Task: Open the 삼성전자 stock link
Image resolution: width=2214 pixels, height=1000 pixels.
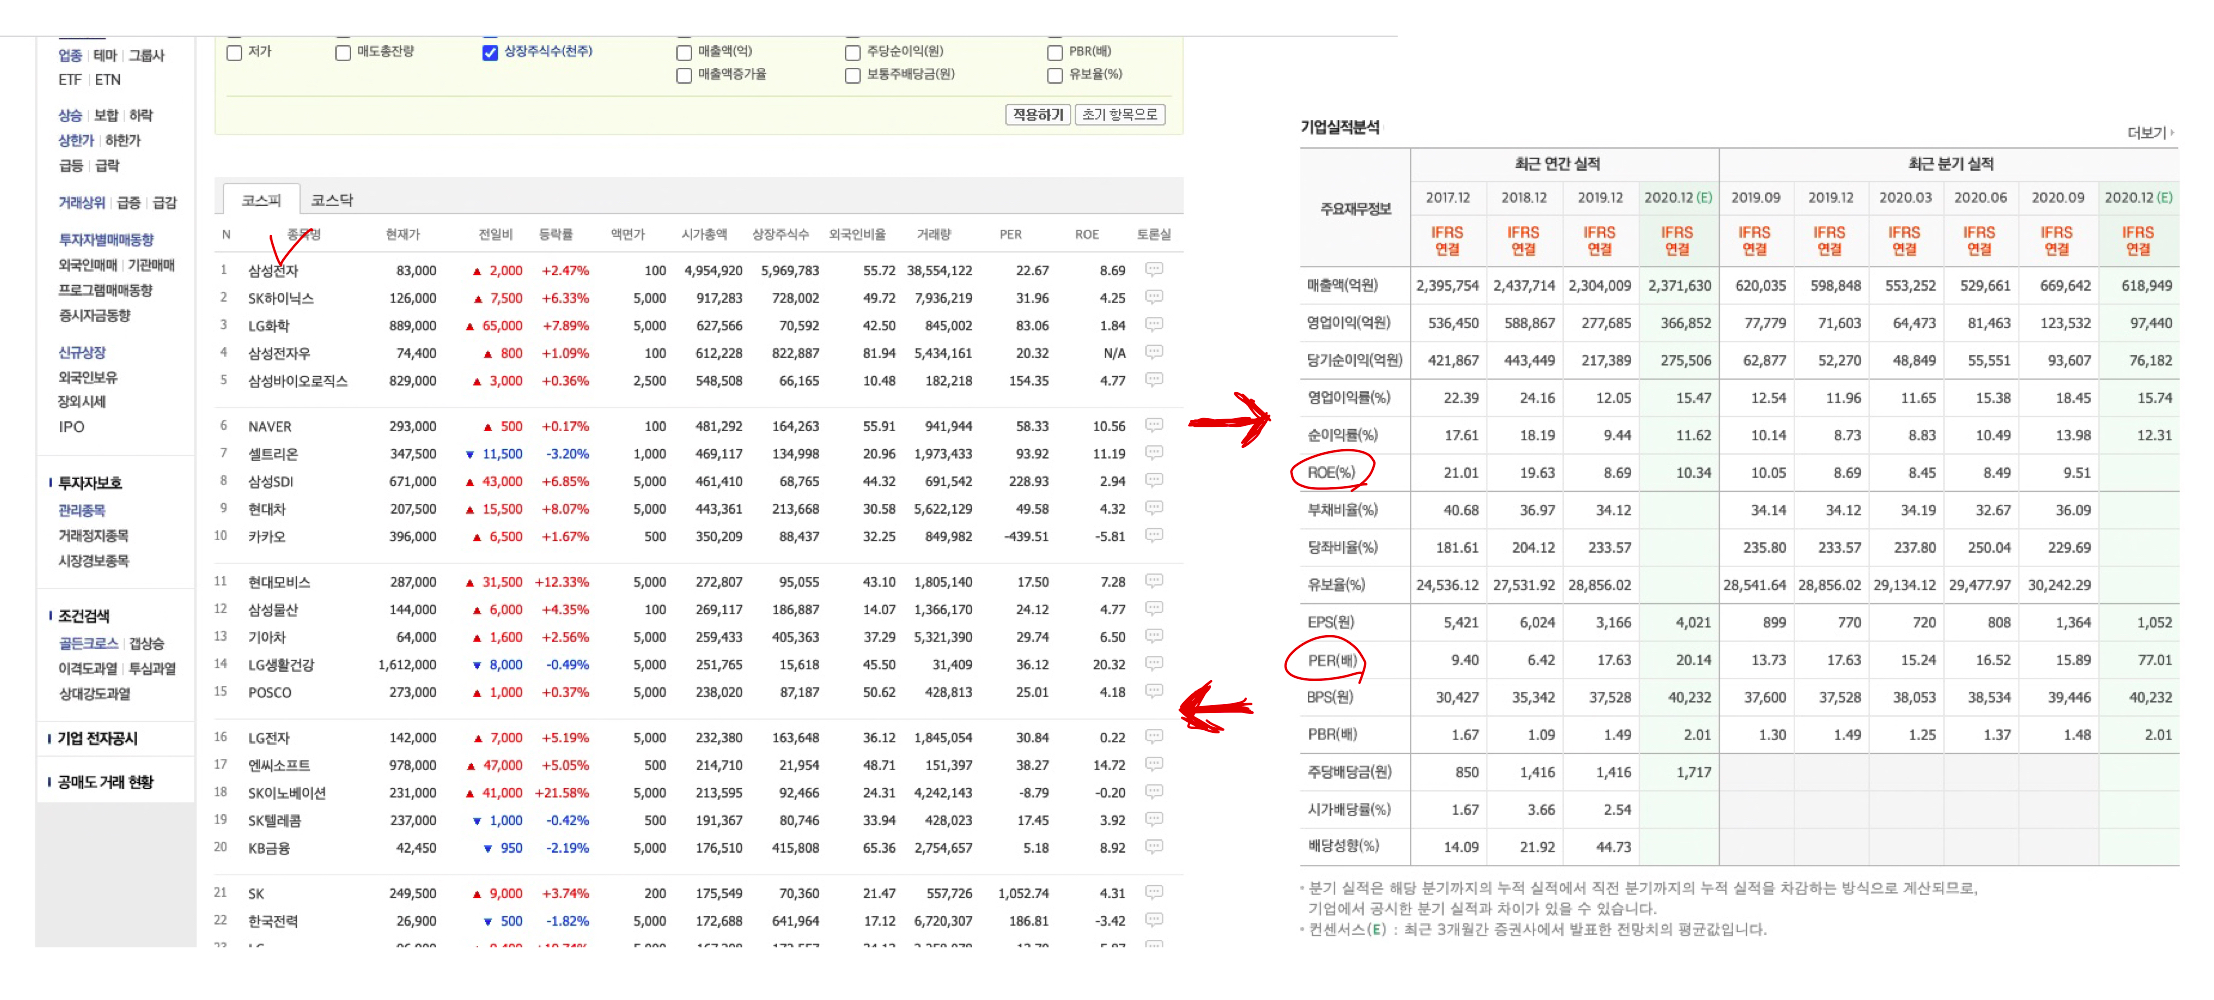Action: 273,271
